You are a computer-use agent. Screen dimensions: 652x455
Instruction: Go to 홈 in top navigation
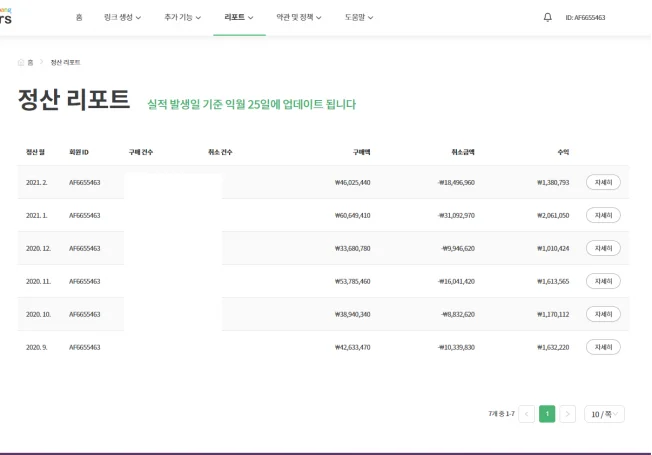[x=79, y=17]
